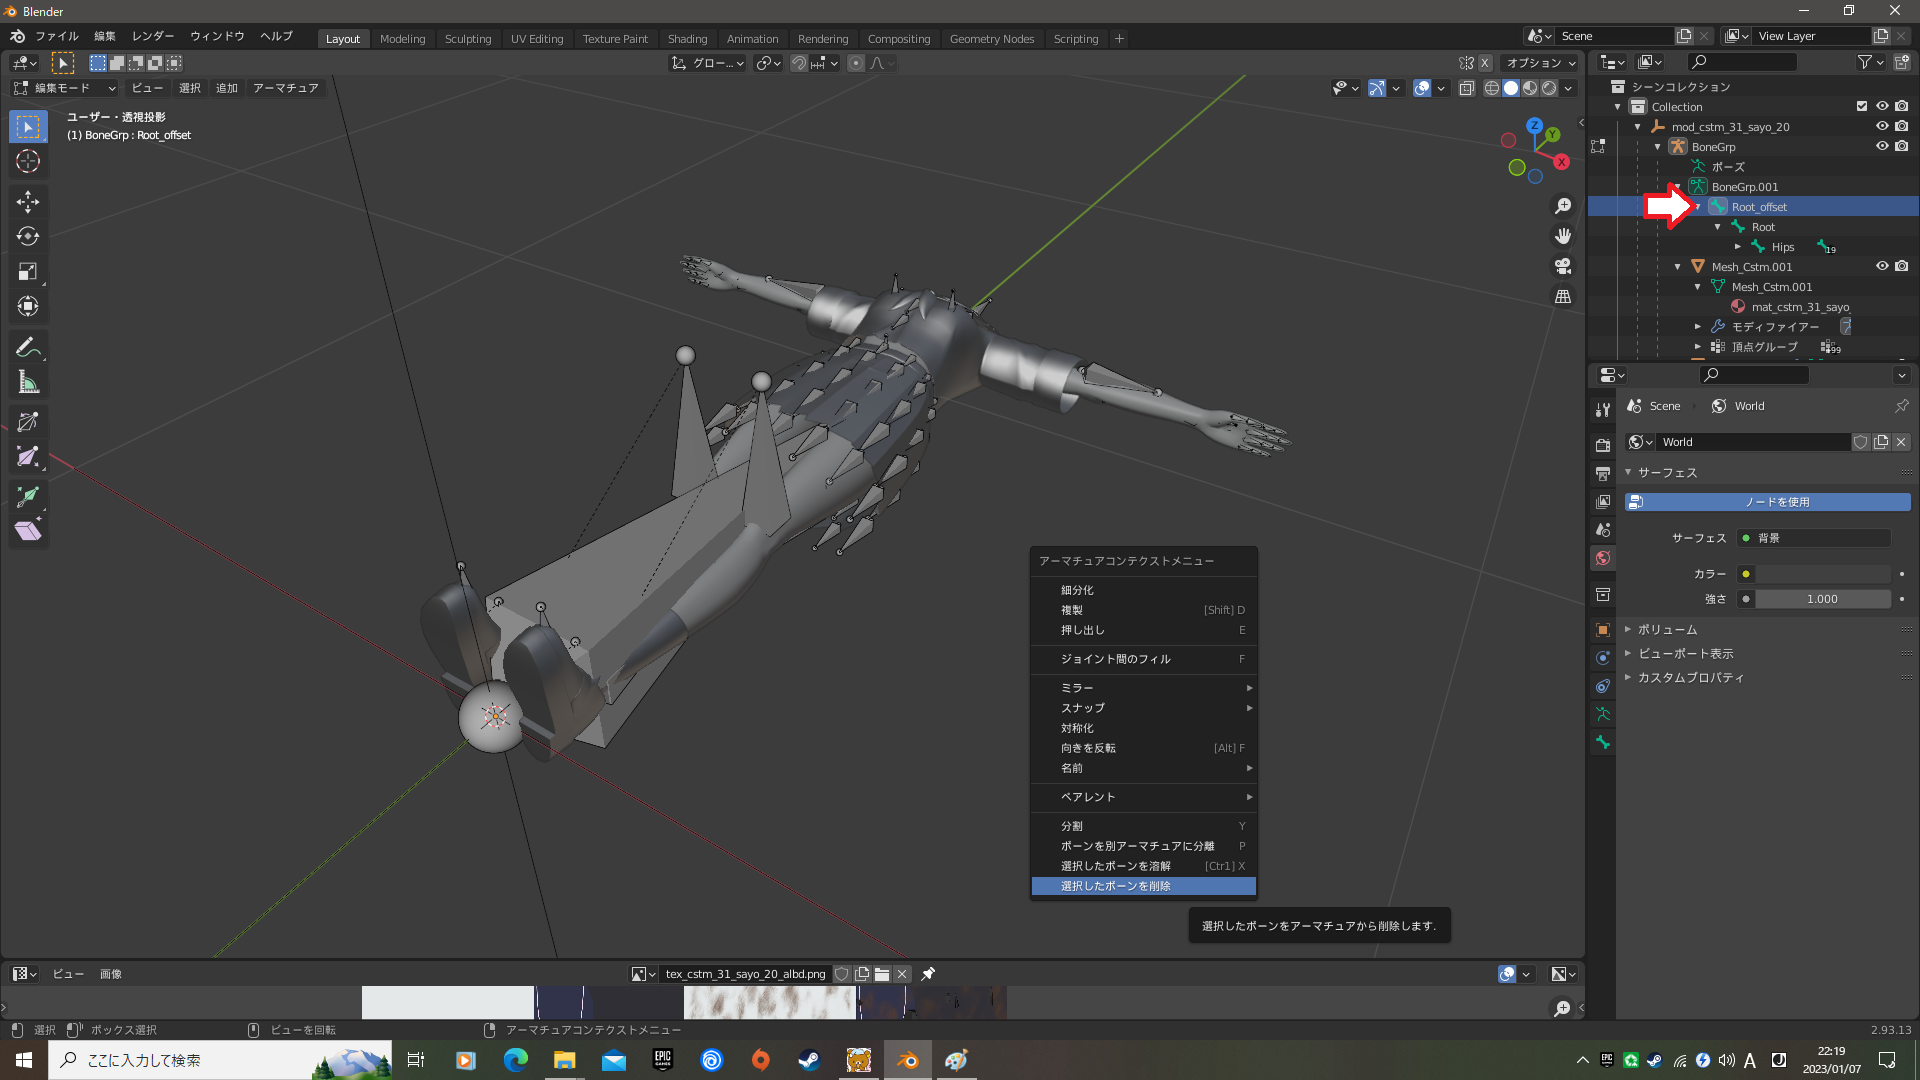Hide BoneGrp with its eye icon
The image size is (1920, 1080).
(x=1882, y=146)
